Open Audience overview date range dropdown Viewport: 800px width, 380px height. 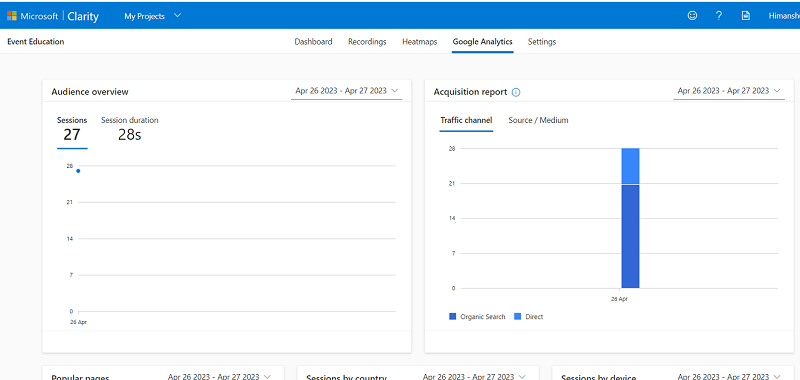[x=346, y=91]
